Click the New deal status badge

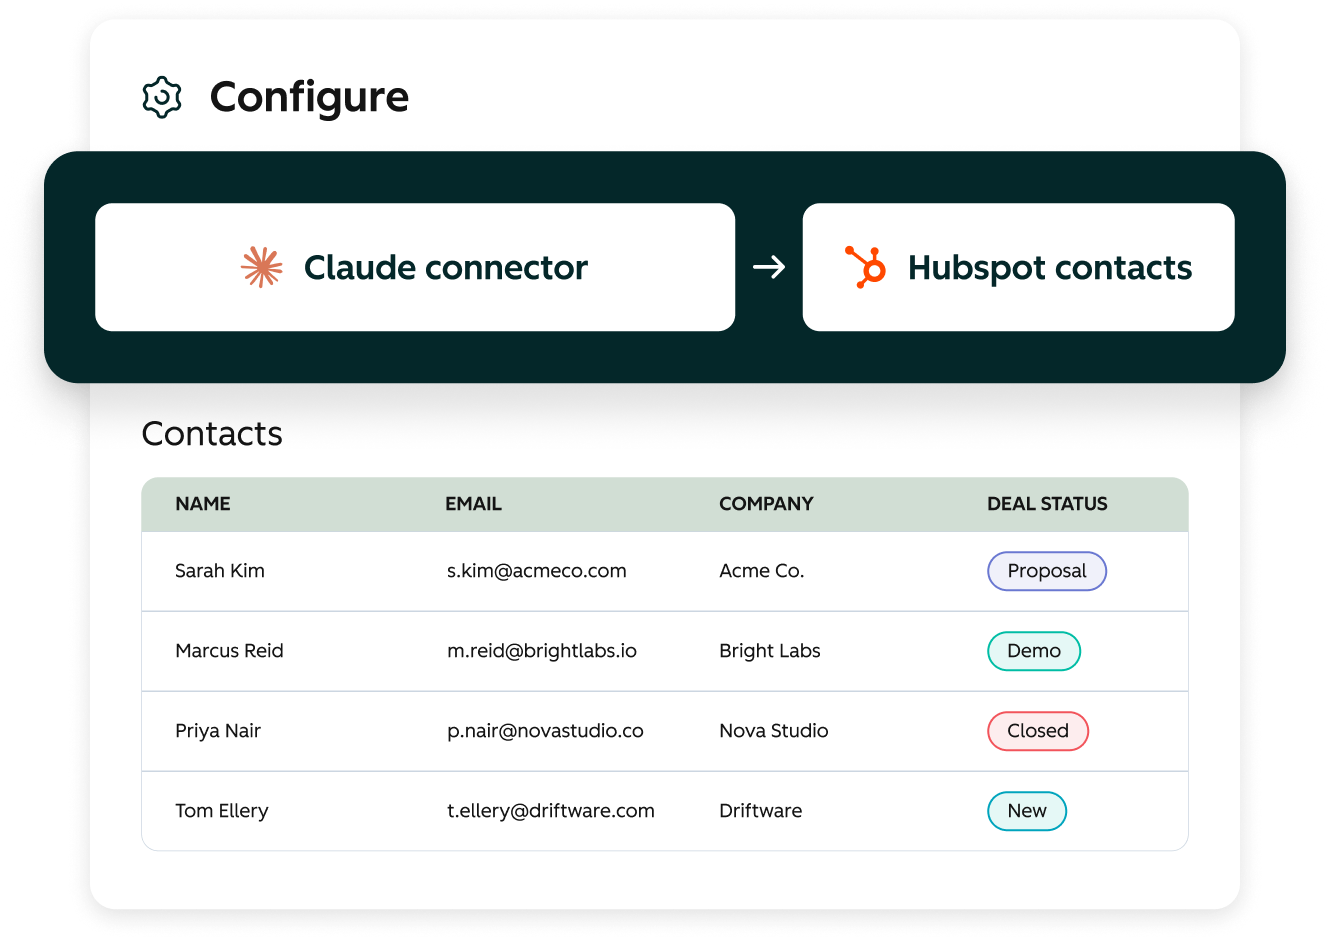pos(1027,811)
